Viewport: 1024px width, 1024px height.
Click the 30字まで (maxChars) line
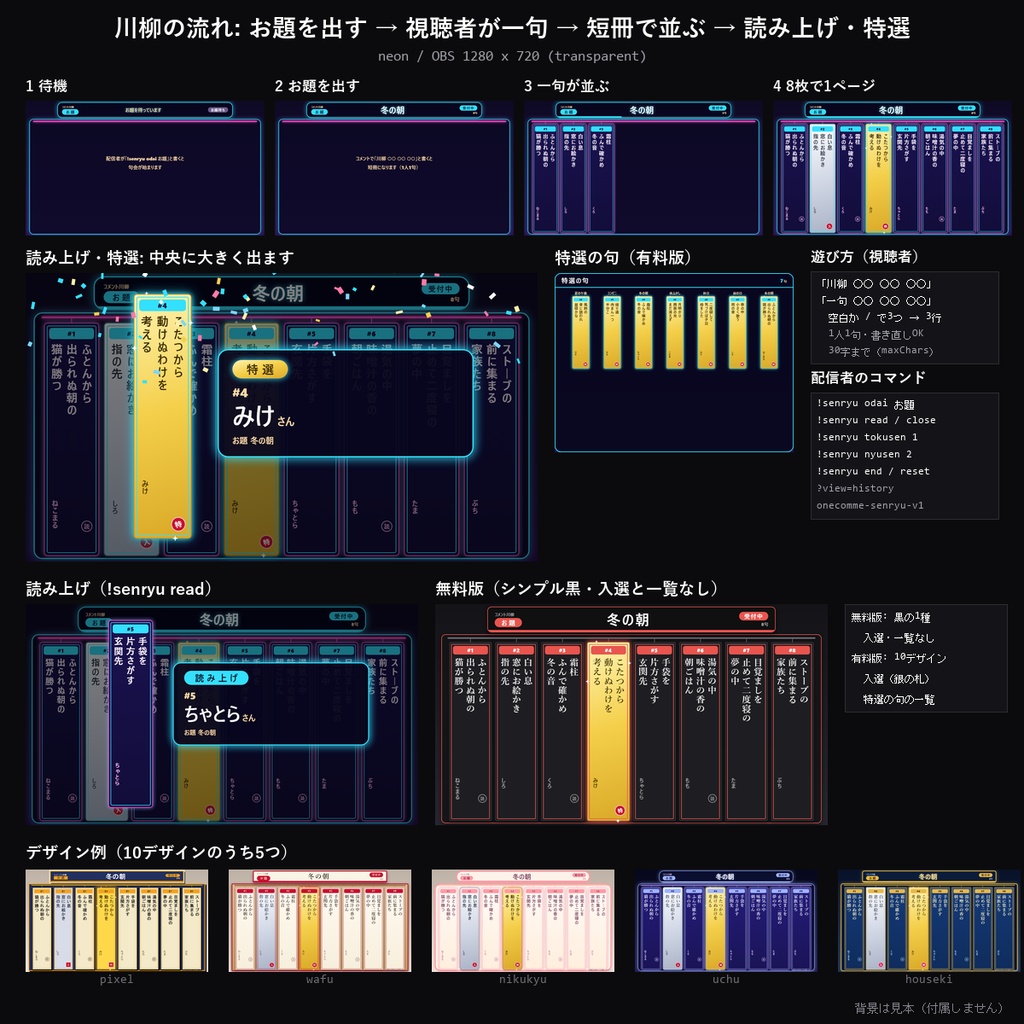tap(881, 351)
